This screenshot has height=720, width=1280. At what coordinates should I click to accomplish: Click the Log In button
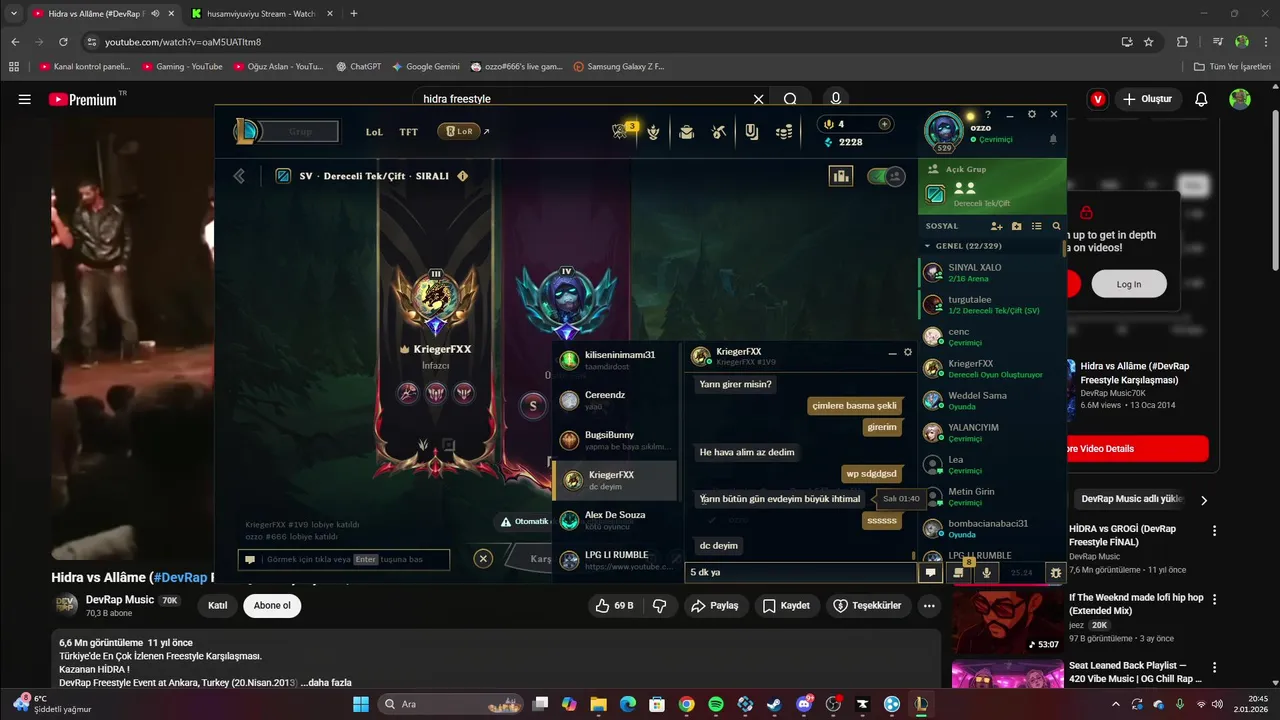tap(1128, 284)
